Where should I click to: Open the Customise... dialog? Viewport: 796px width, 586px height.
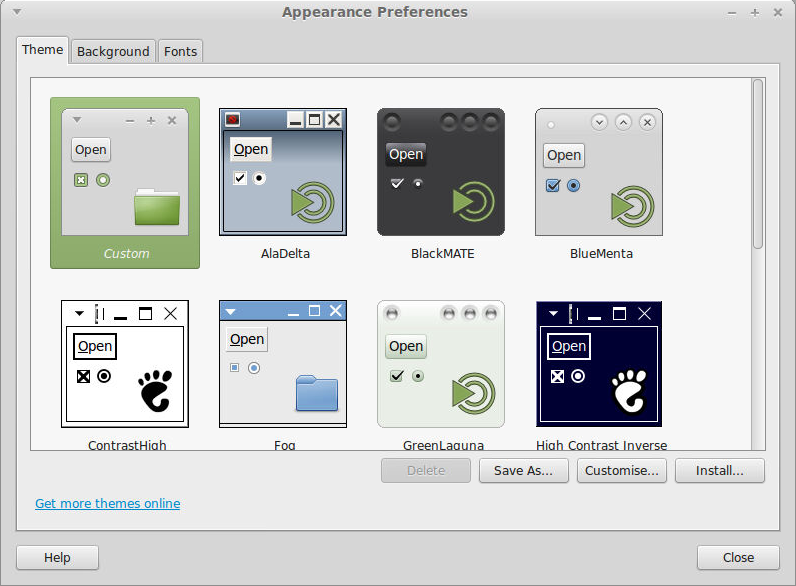click(622, 471)
